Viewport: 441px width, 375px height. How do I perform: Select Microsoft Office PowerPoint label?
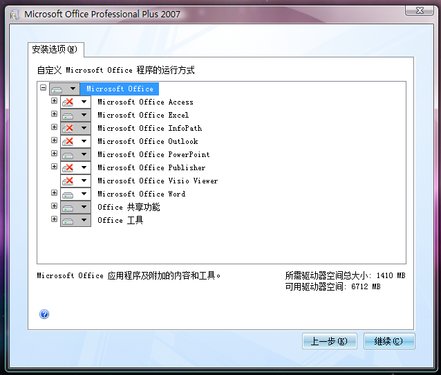154,154
